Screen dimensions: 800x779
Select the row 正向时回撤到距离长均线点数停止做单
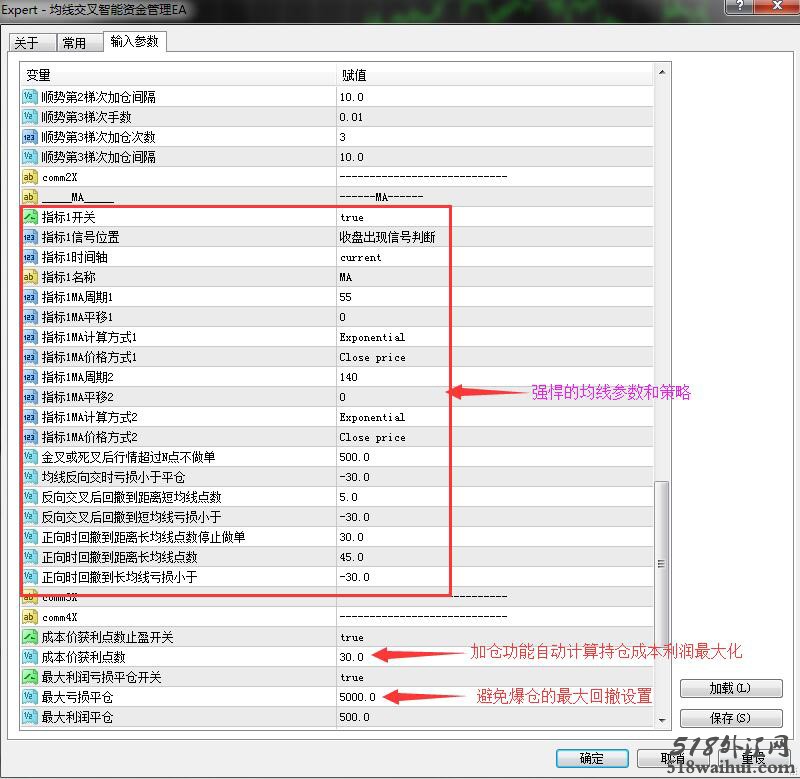(x=337, y=537)
